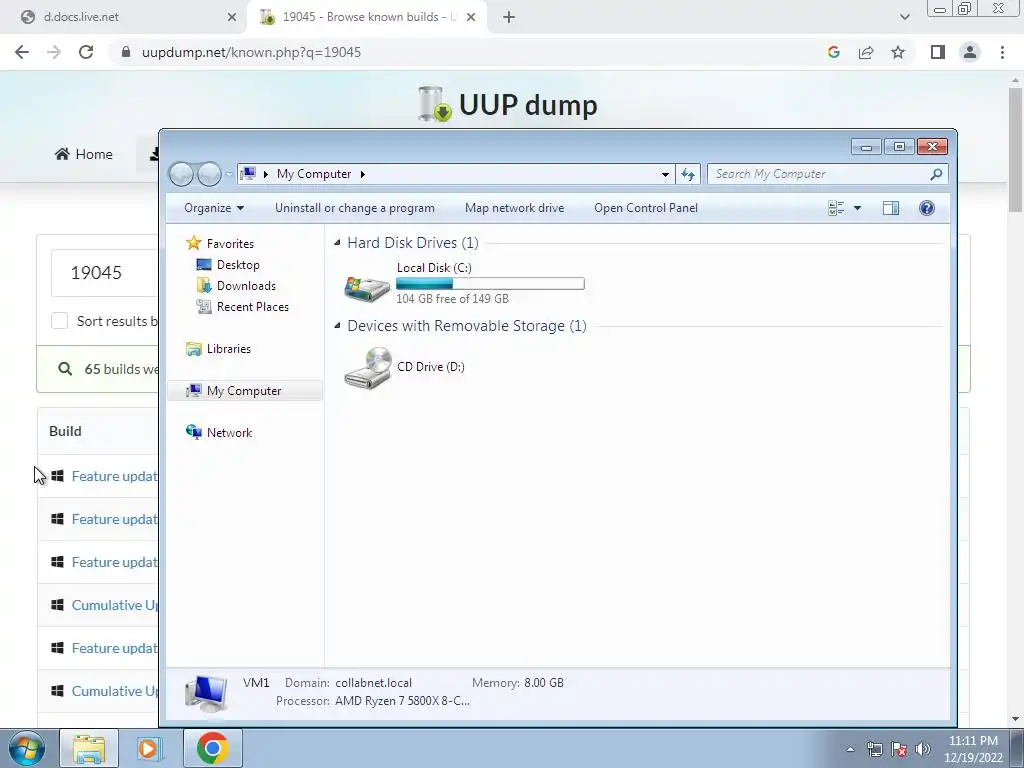Click the first Feature update build link
The image size is (1024, 768).
point(114,476)
